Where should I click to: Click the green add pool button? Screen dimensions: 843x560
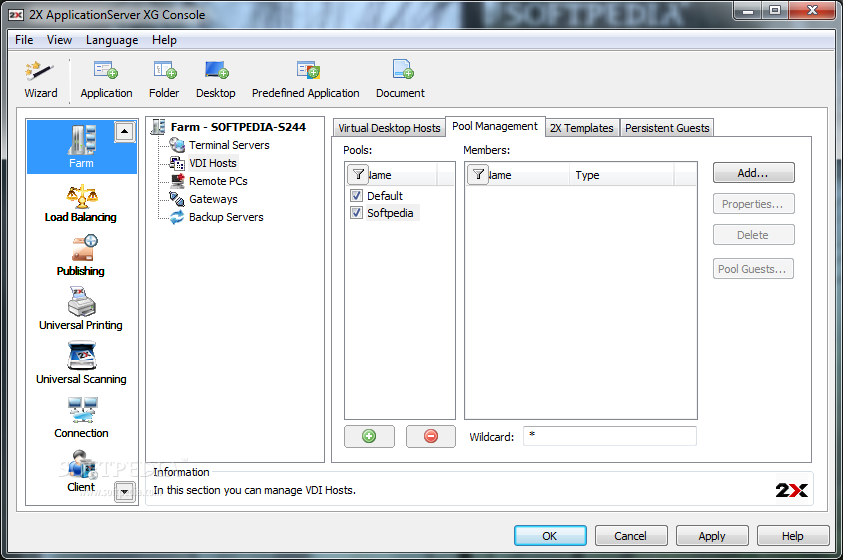[x=369, y=436]
